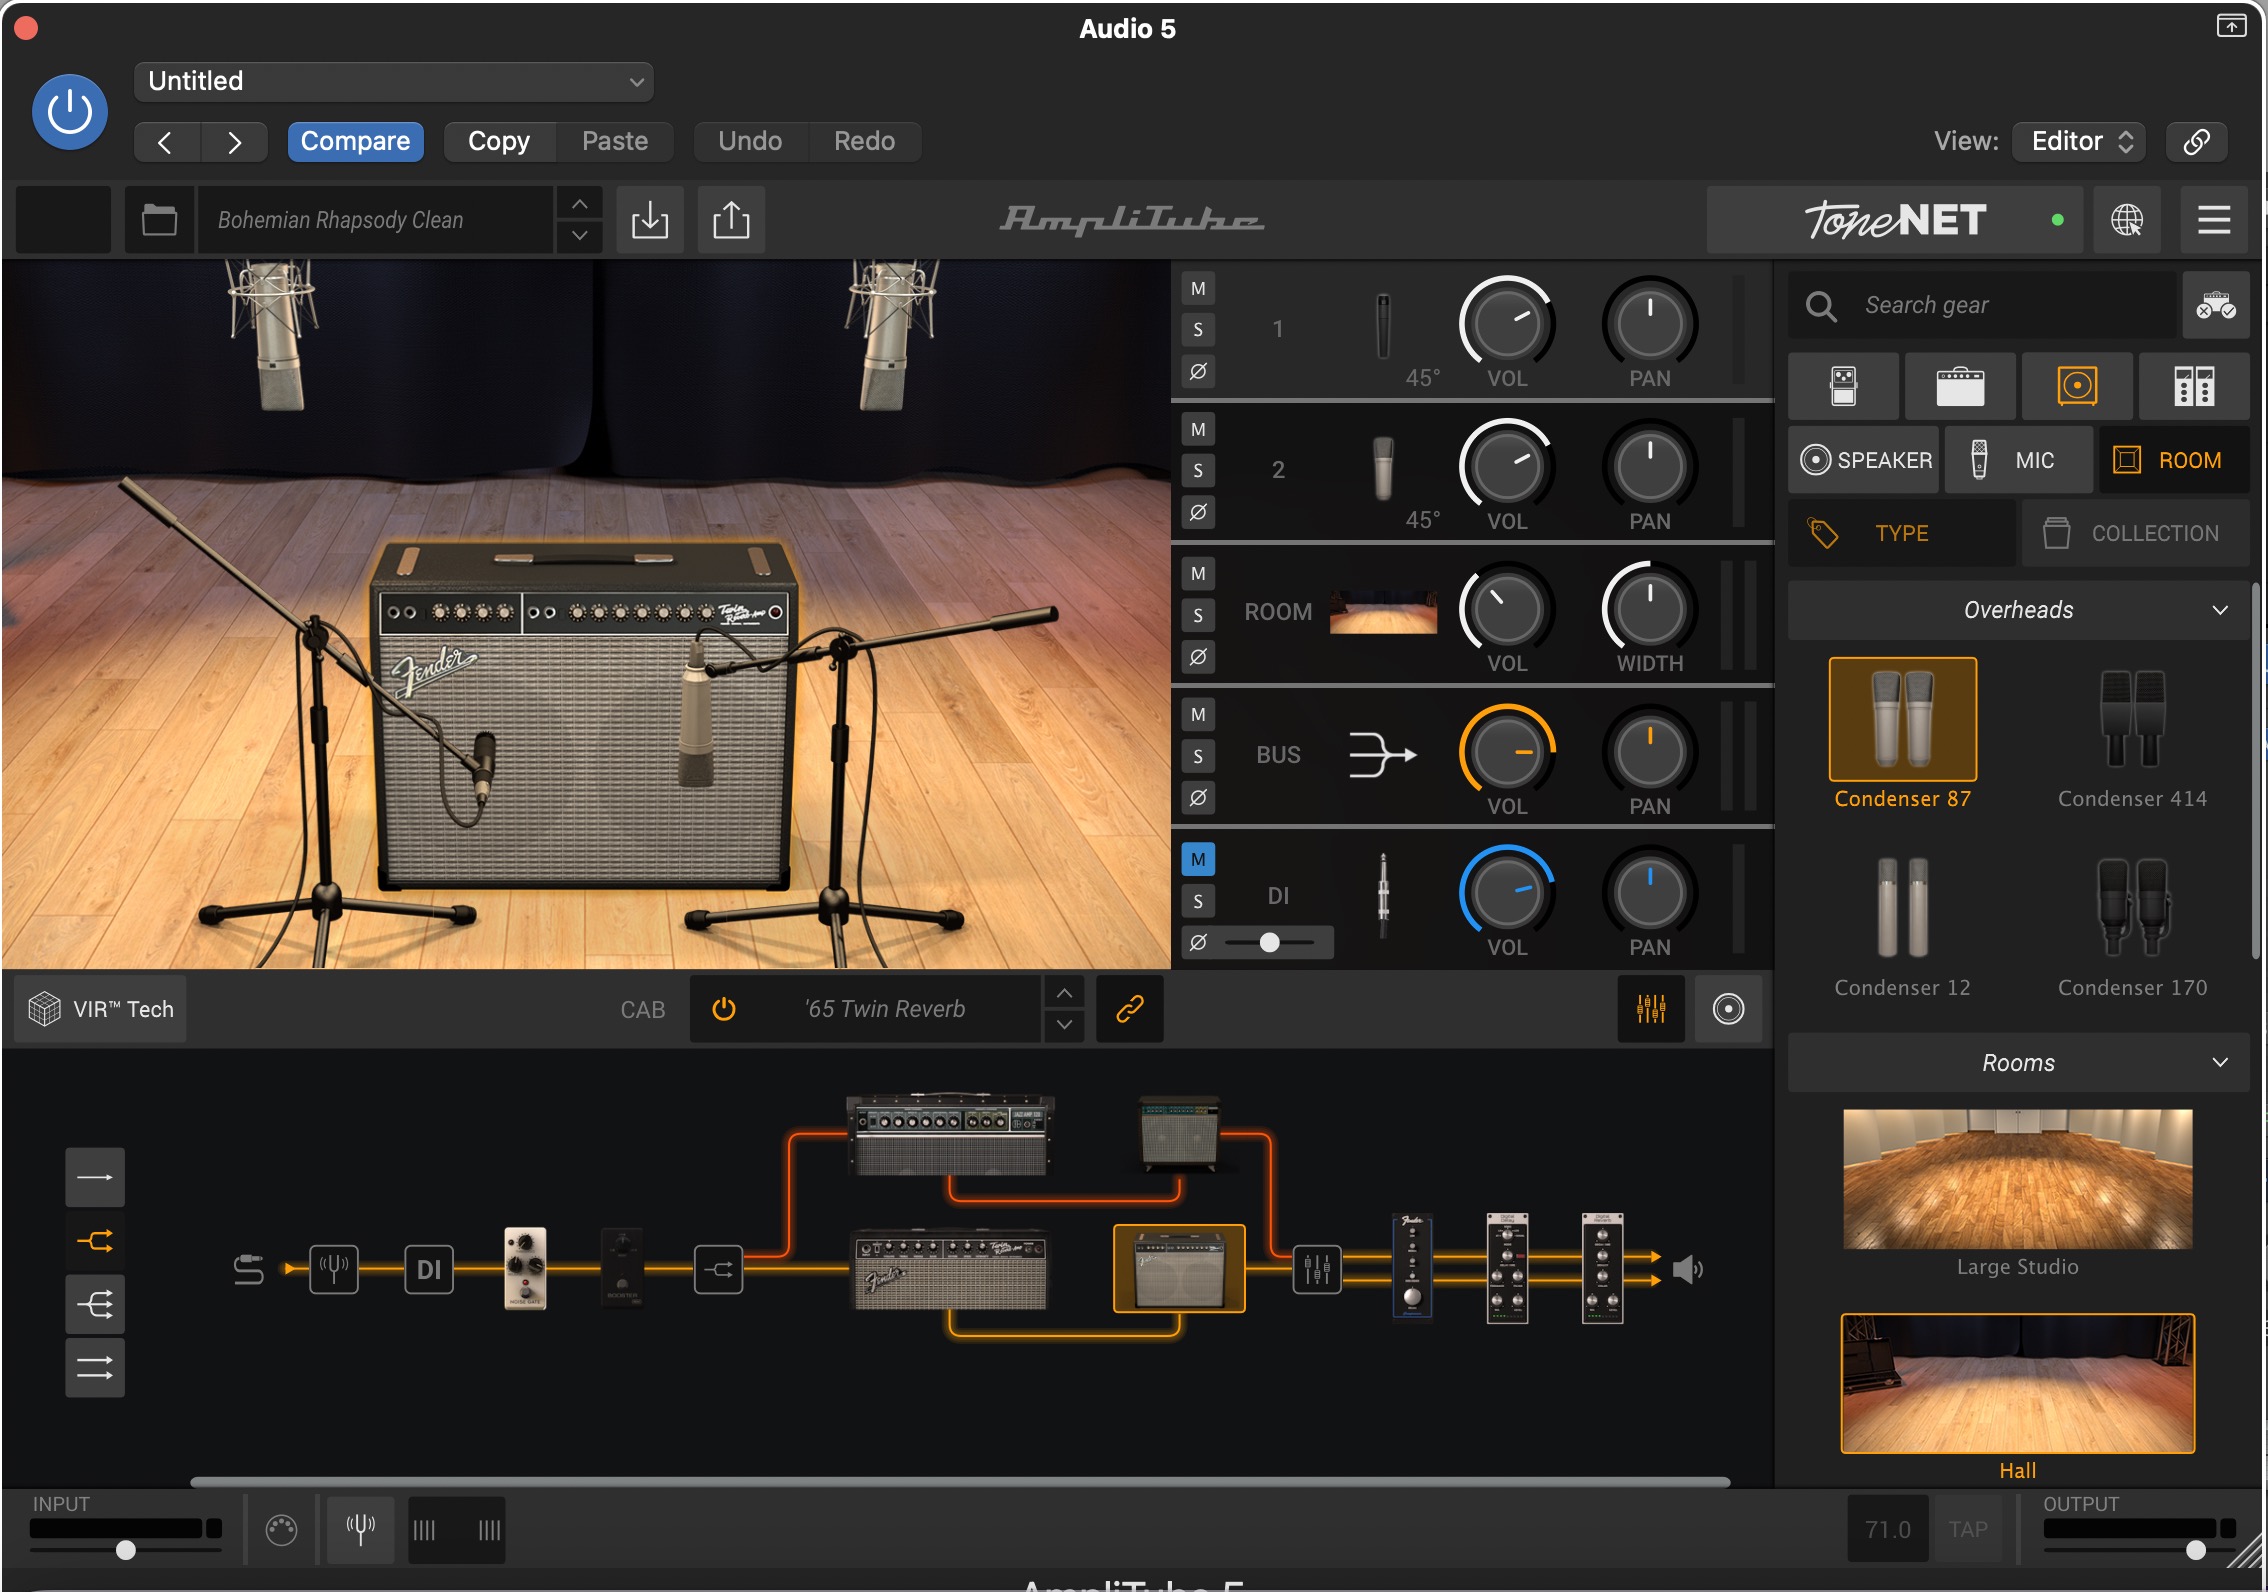This screenshot has height=1592, width=2268.
Task: Click the link icon beside Editor view
Action: (2196, 141)
